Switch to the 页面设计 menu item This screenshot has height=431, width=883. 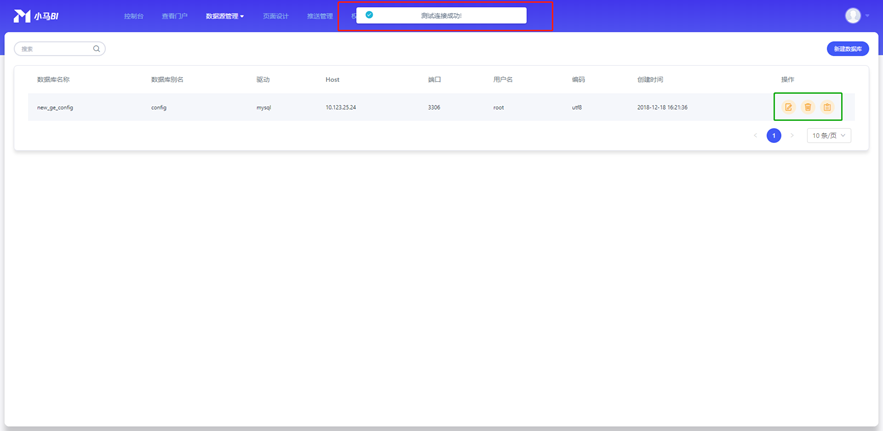[x=275, y=16]
